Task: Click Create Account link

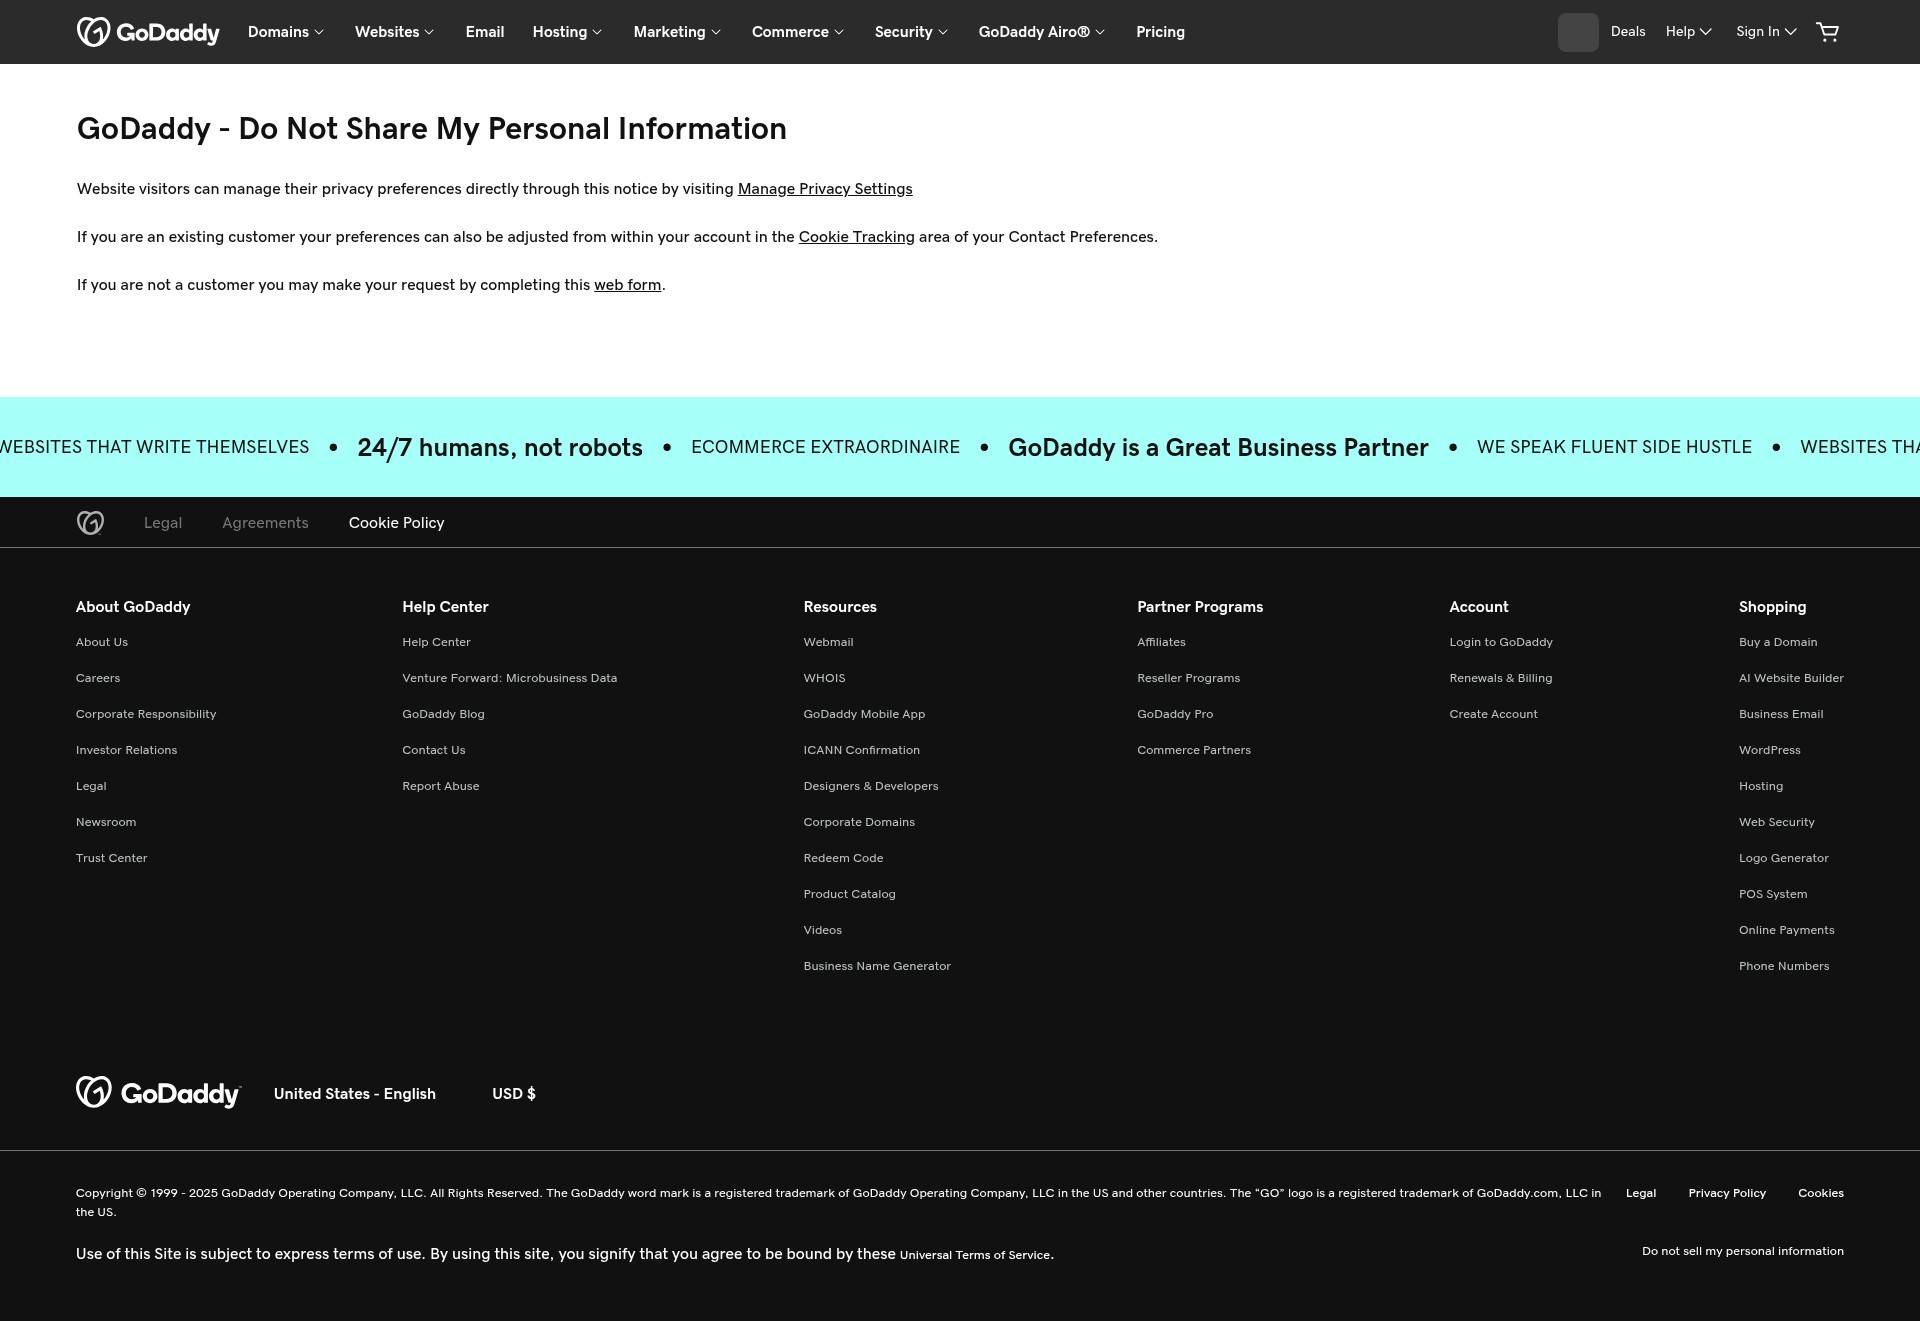Action: point(1493,714)
